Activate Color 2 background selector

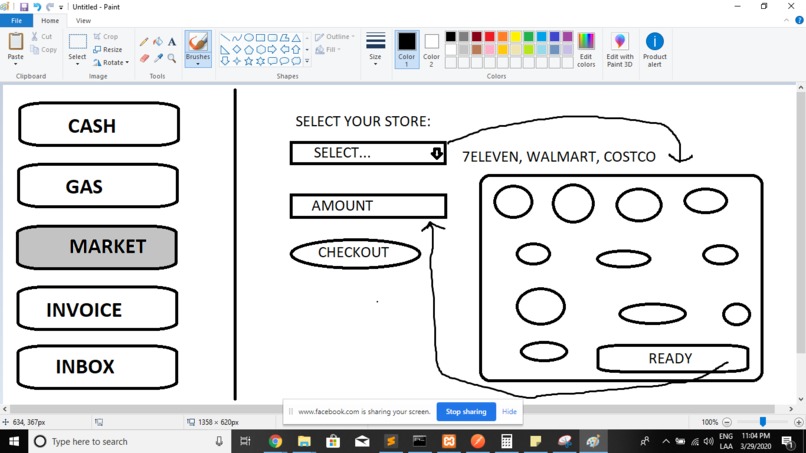point(431,49)
